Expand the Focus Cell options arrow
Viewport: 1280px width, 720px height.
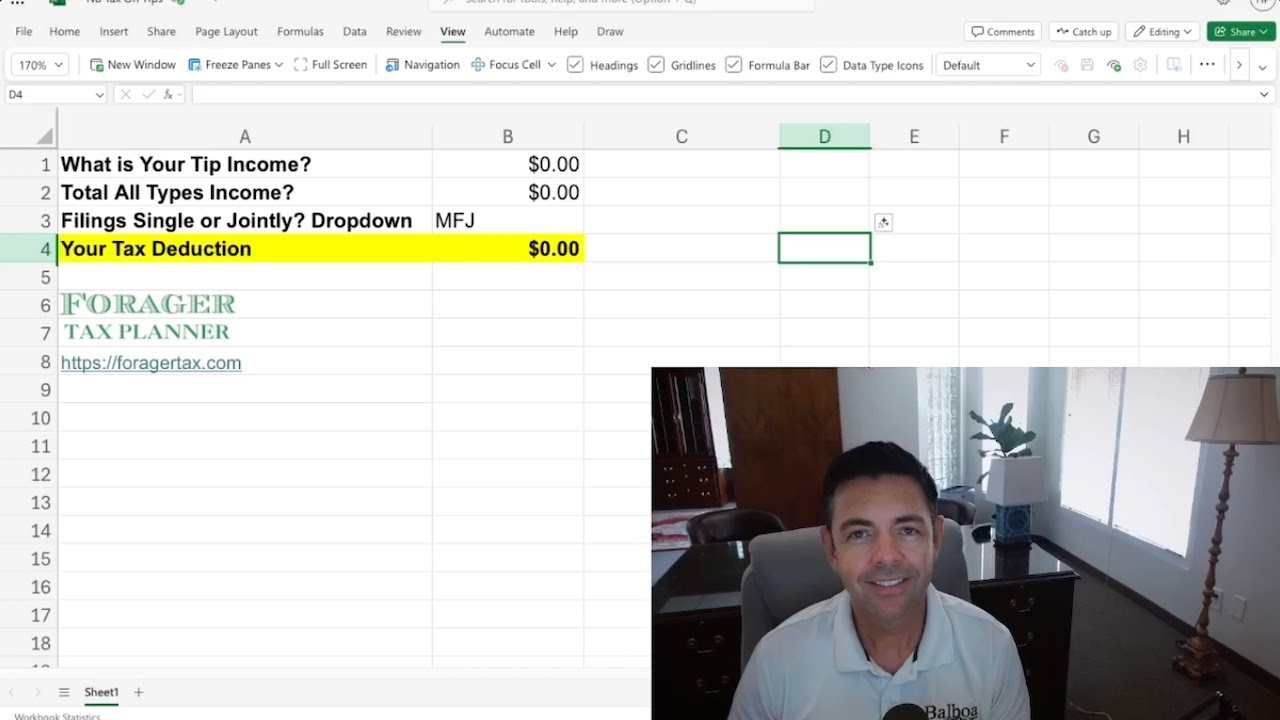click(x=551, y=65)
